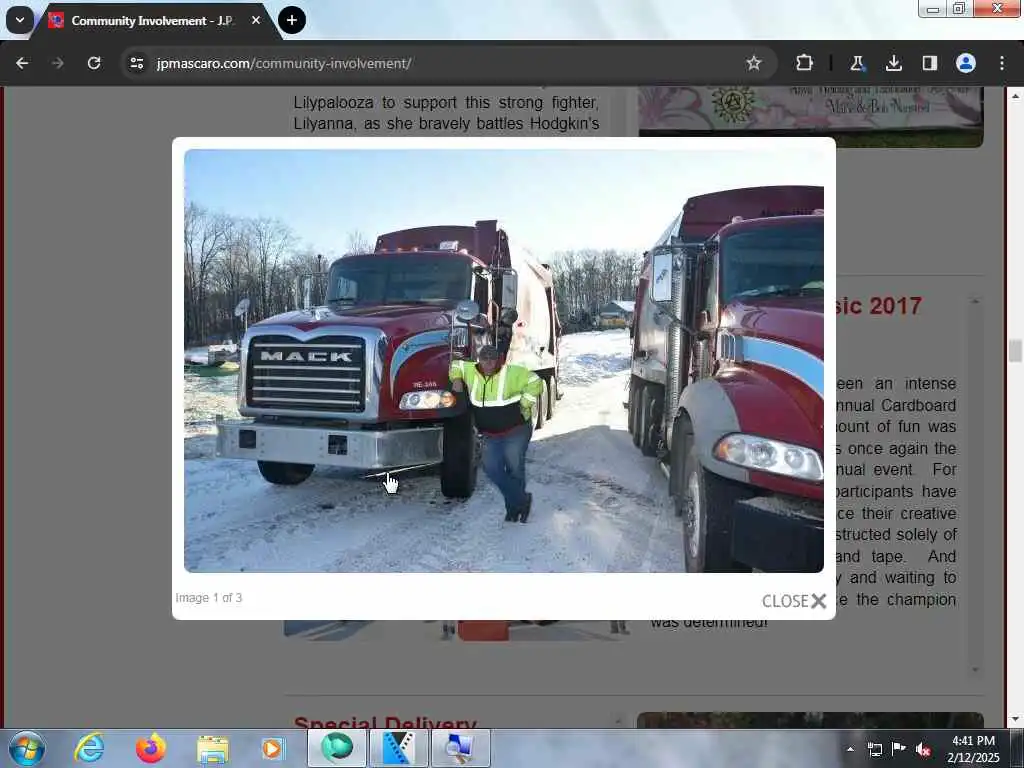
Task: Open a new tab with plus button
Action: coord(292,20)
